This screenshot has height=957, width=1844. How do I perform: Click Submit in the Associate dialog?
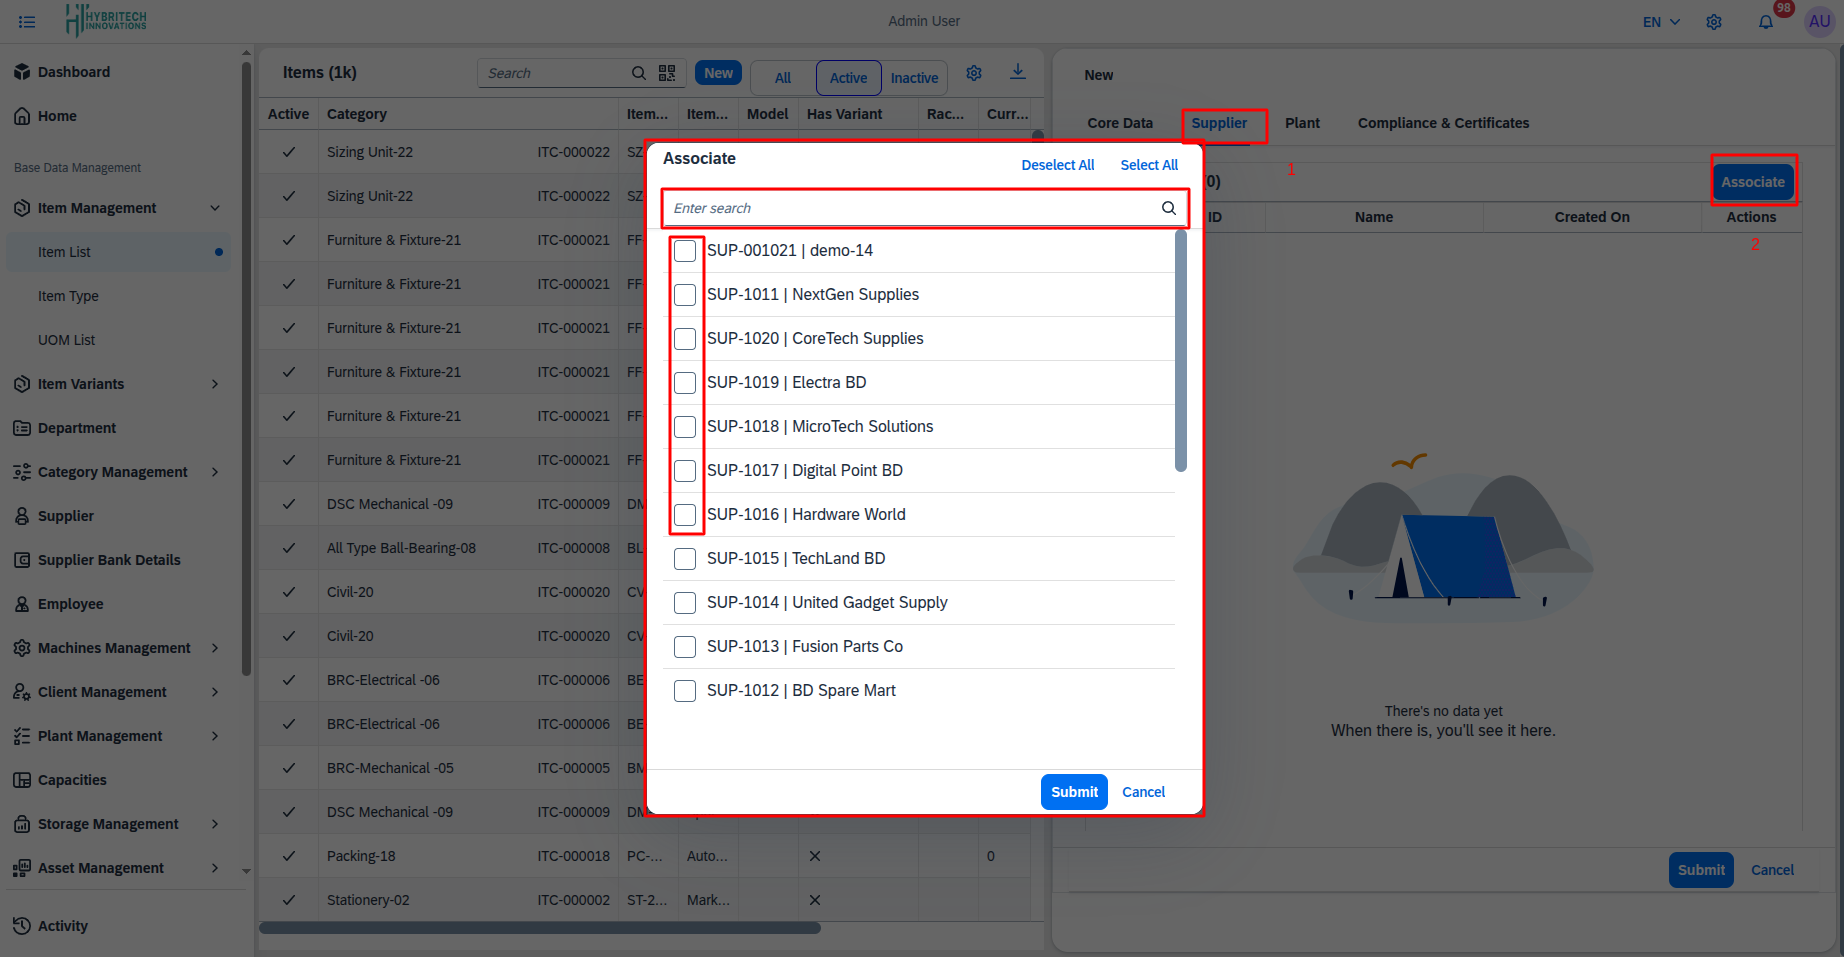pyautogui.click(x=1074, y=792)
